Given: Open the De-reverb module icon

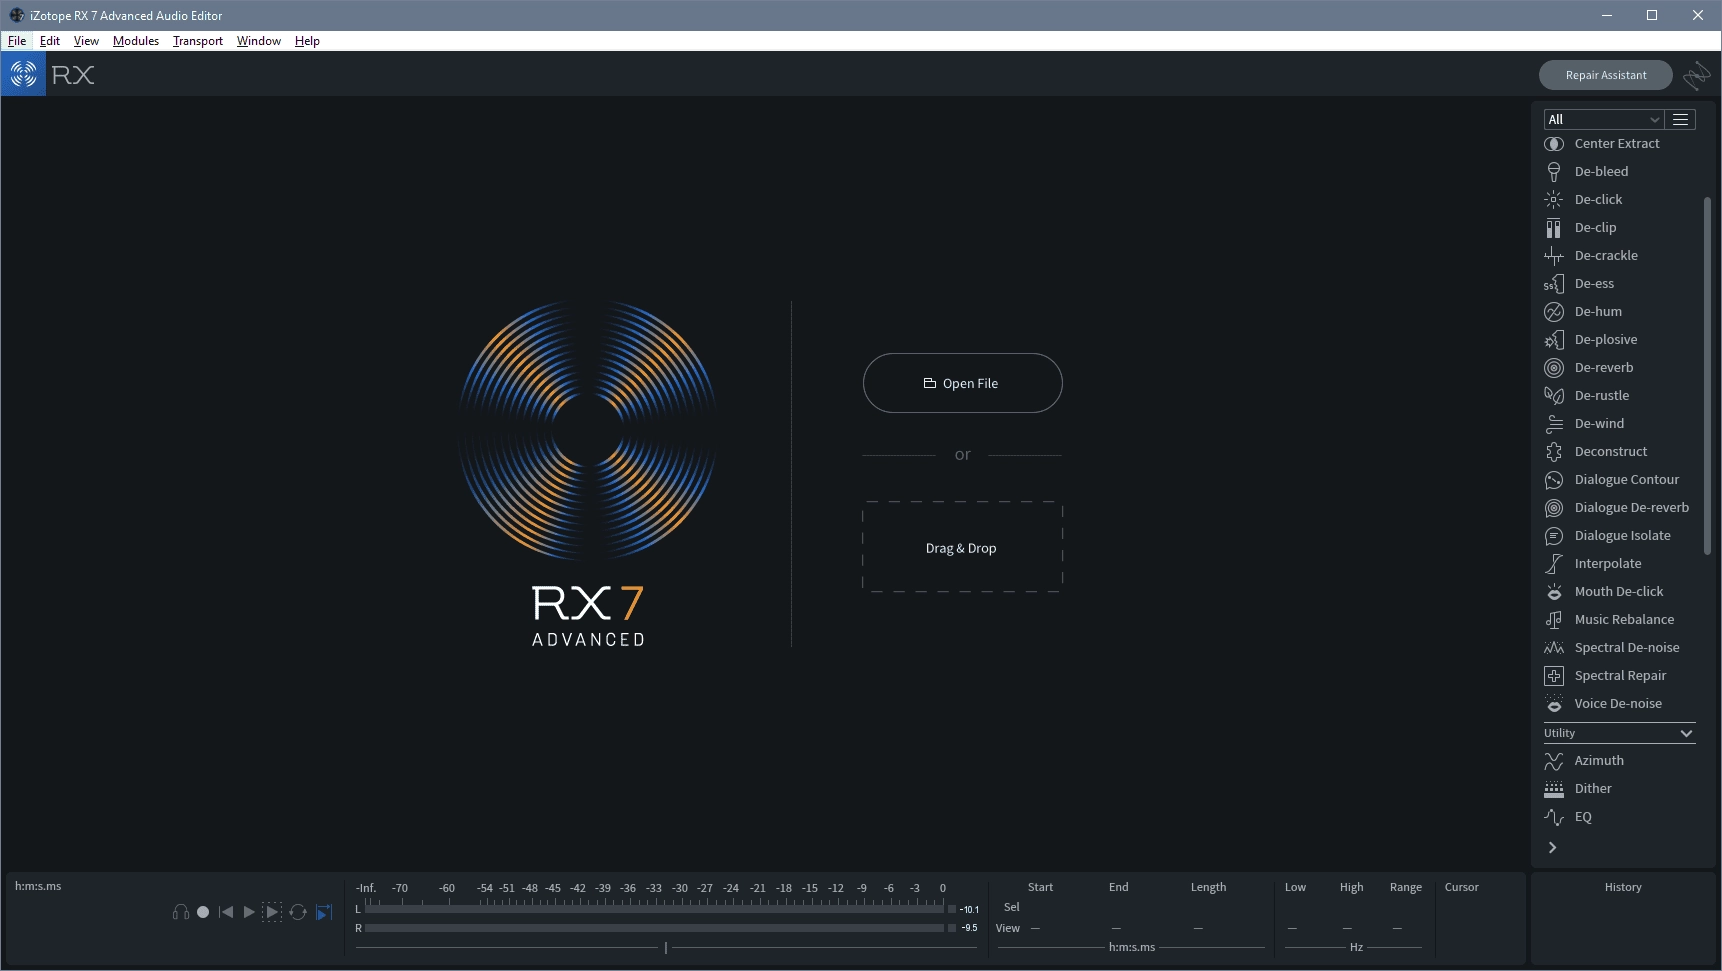Looking at the screenshot, I should point(1554,368).
